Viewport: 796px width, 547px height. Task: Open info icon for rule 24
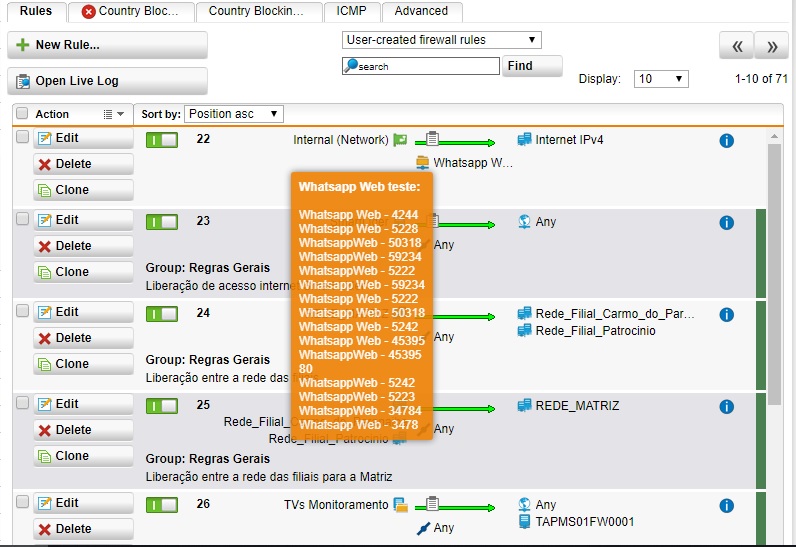pyautogui.click(x=726, y=315)
